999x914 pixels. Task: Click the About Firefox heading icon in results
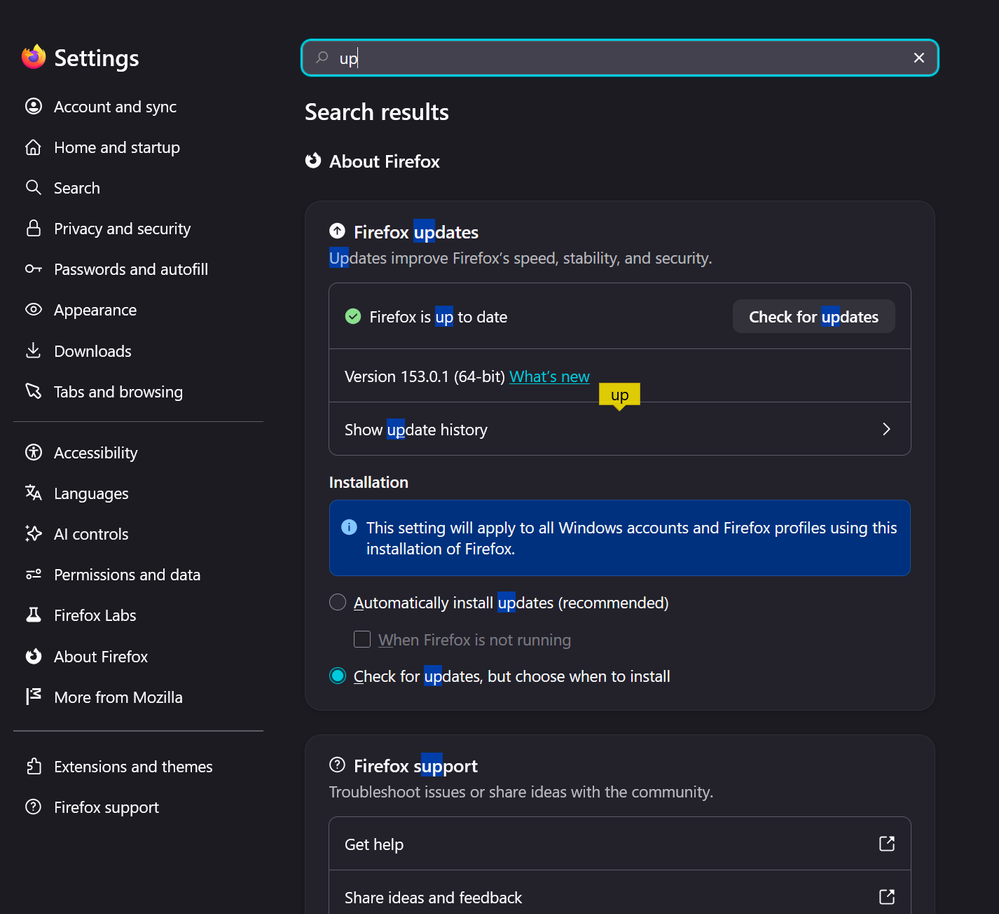point(313,161)
